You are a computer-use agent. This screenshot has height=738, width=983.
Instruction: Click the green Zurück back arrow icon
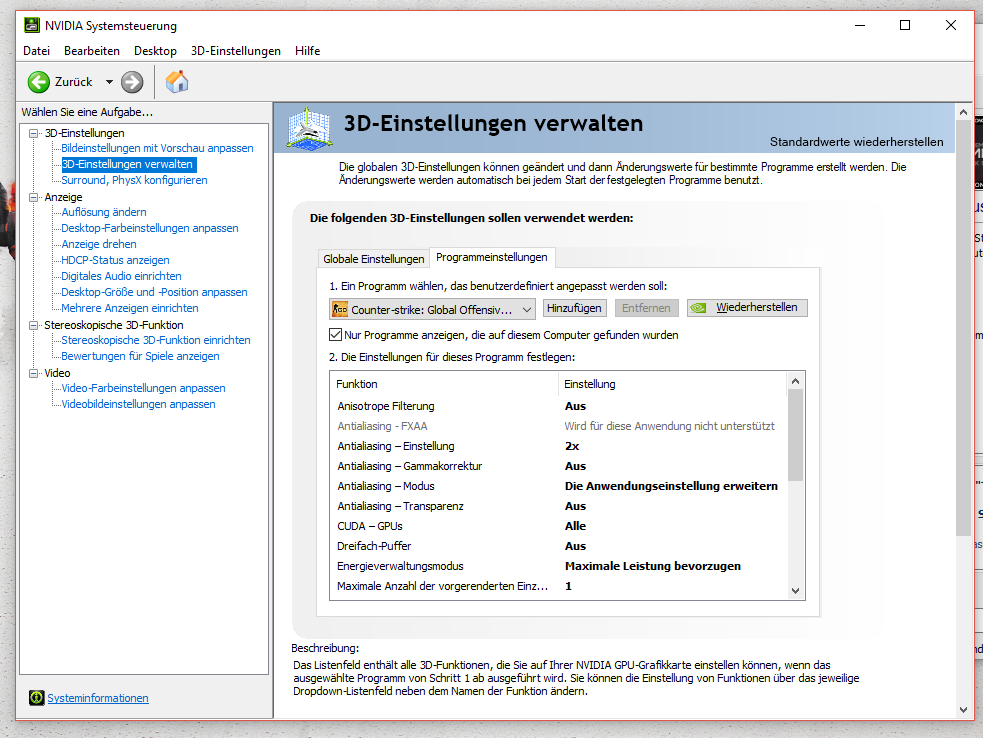38,82
